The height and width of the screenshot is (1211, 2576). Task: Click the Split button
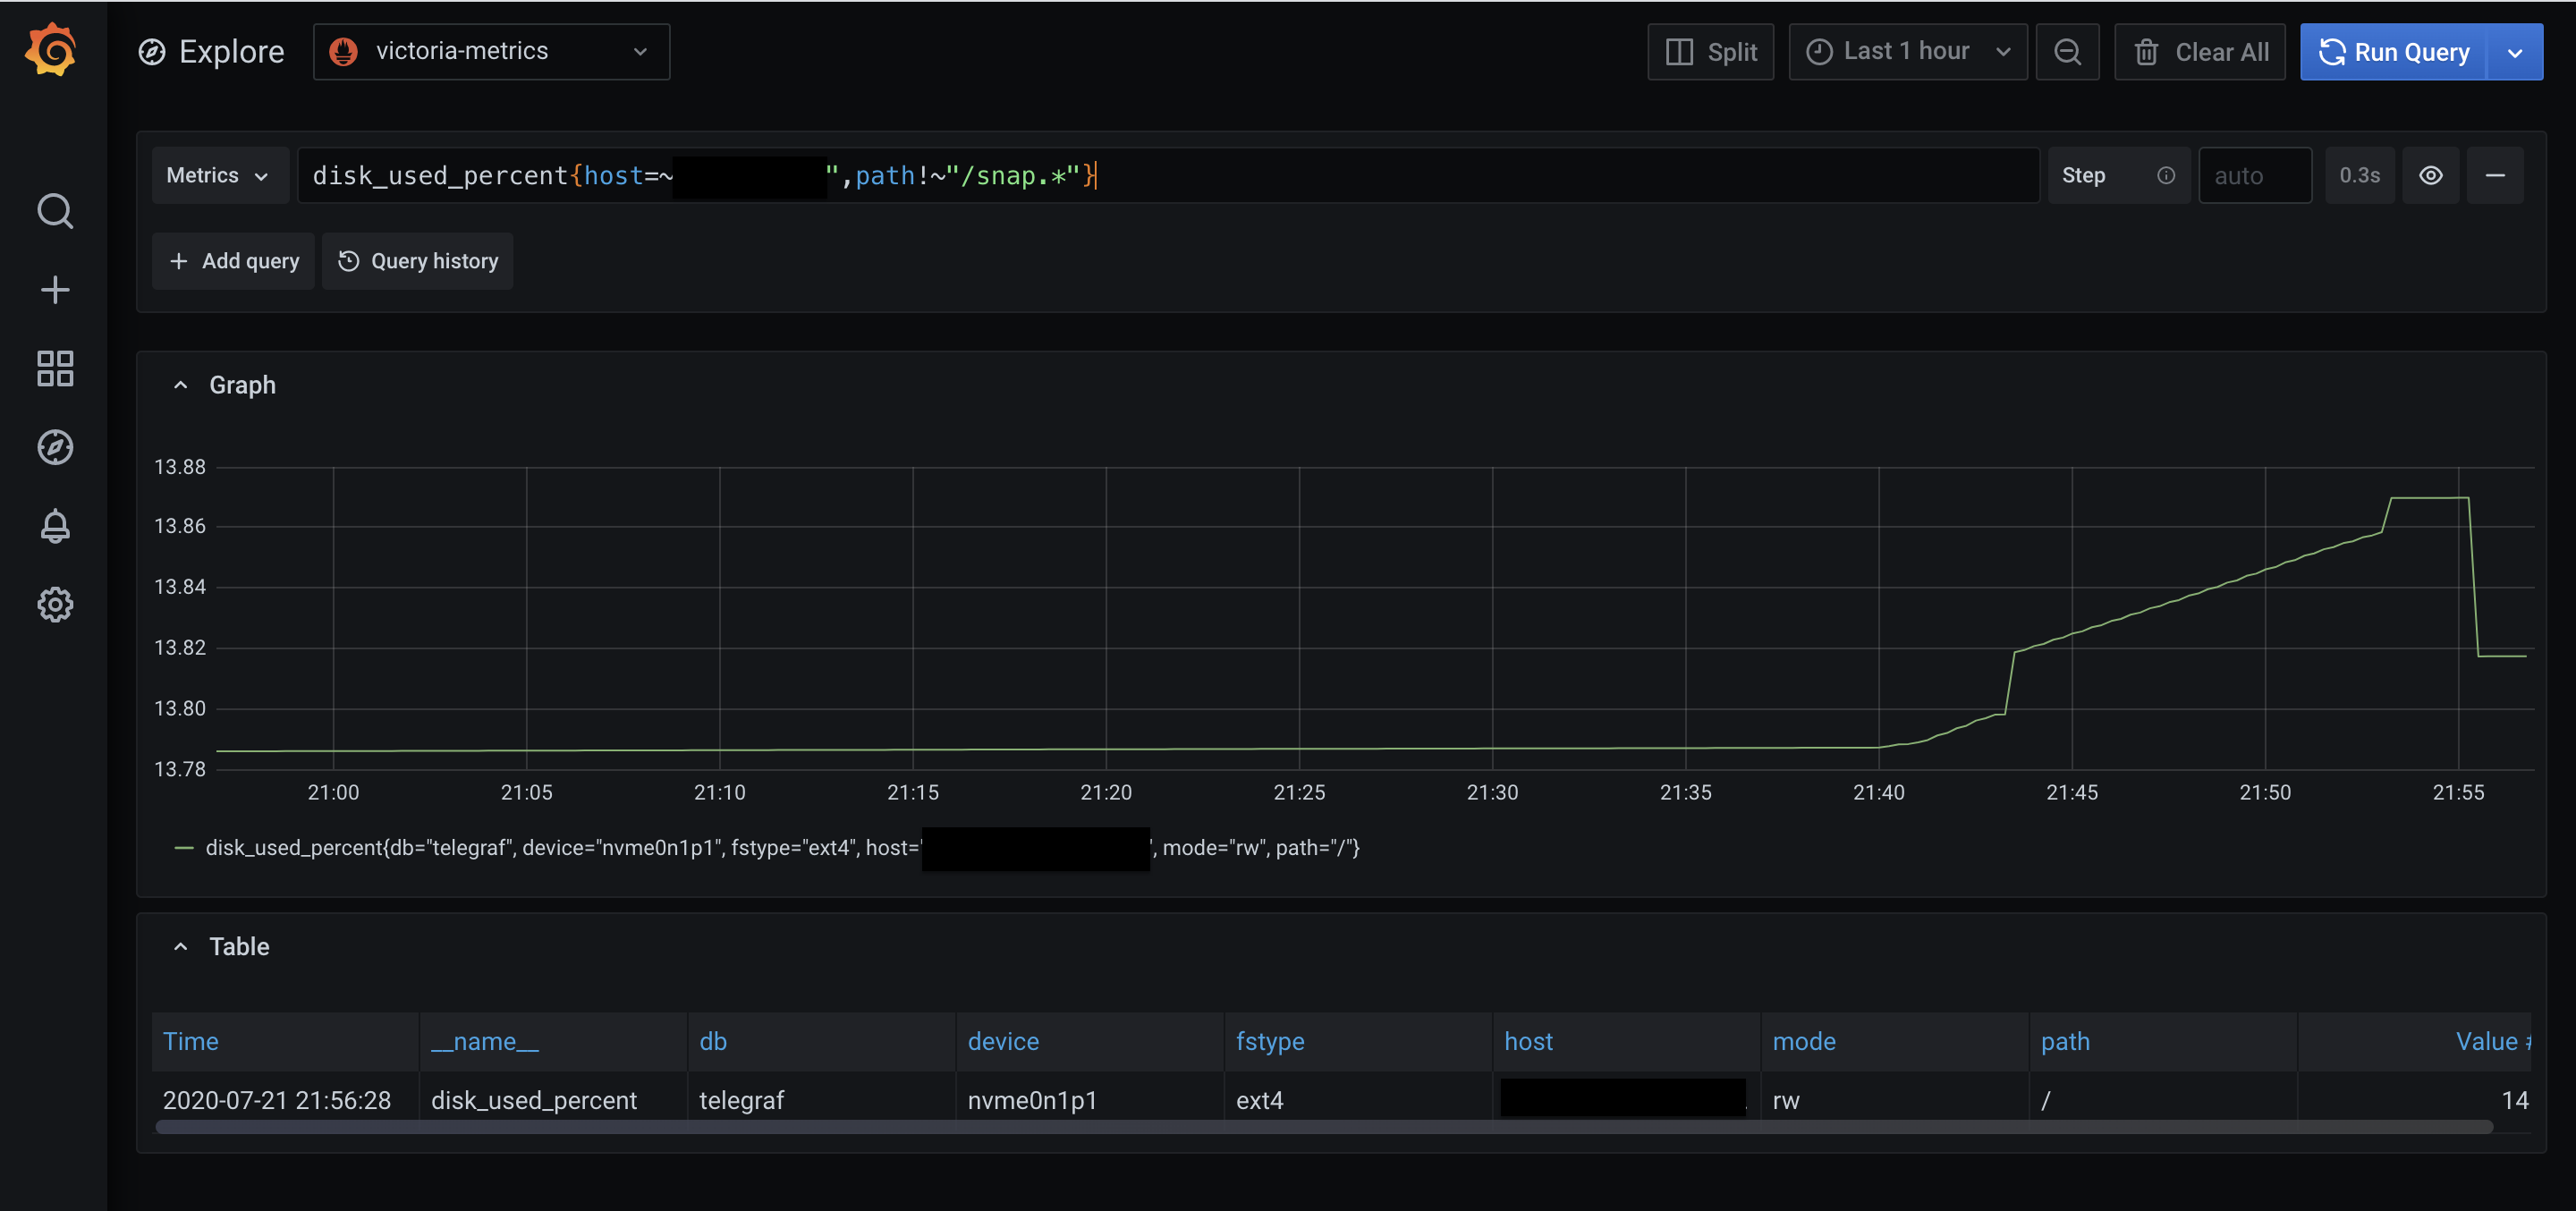1710,52
